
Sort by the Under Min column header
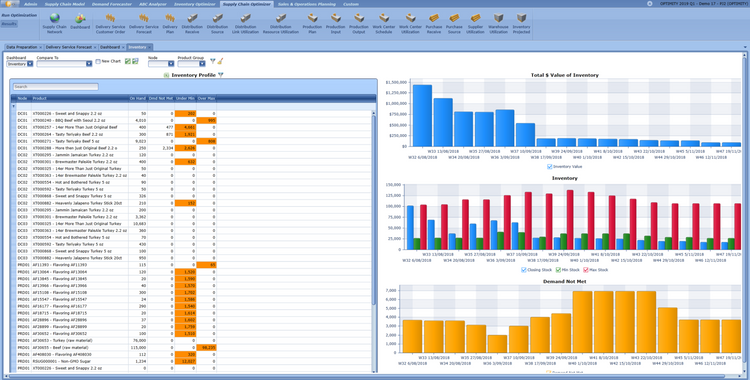pos(185,98)
